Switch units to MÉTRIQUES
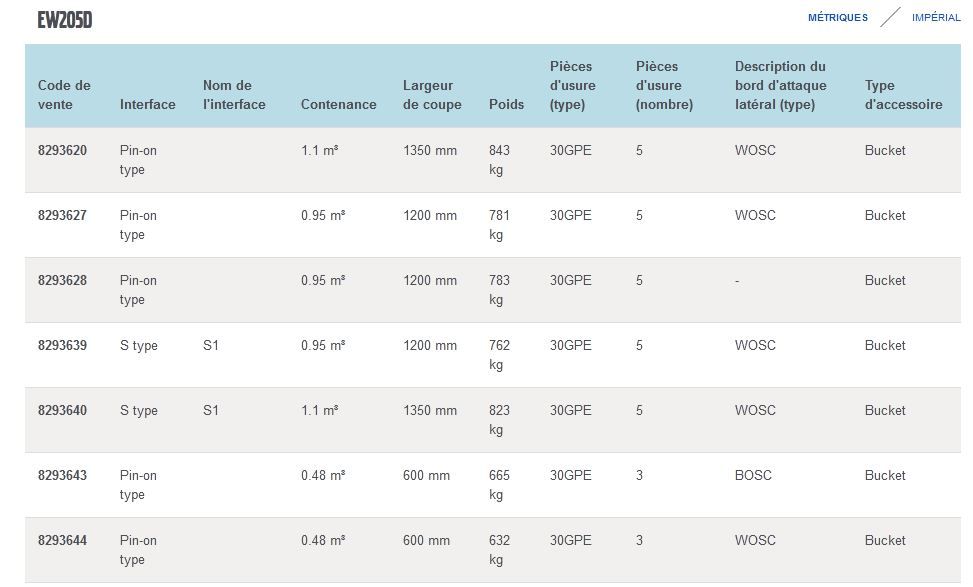 (837, 18)
